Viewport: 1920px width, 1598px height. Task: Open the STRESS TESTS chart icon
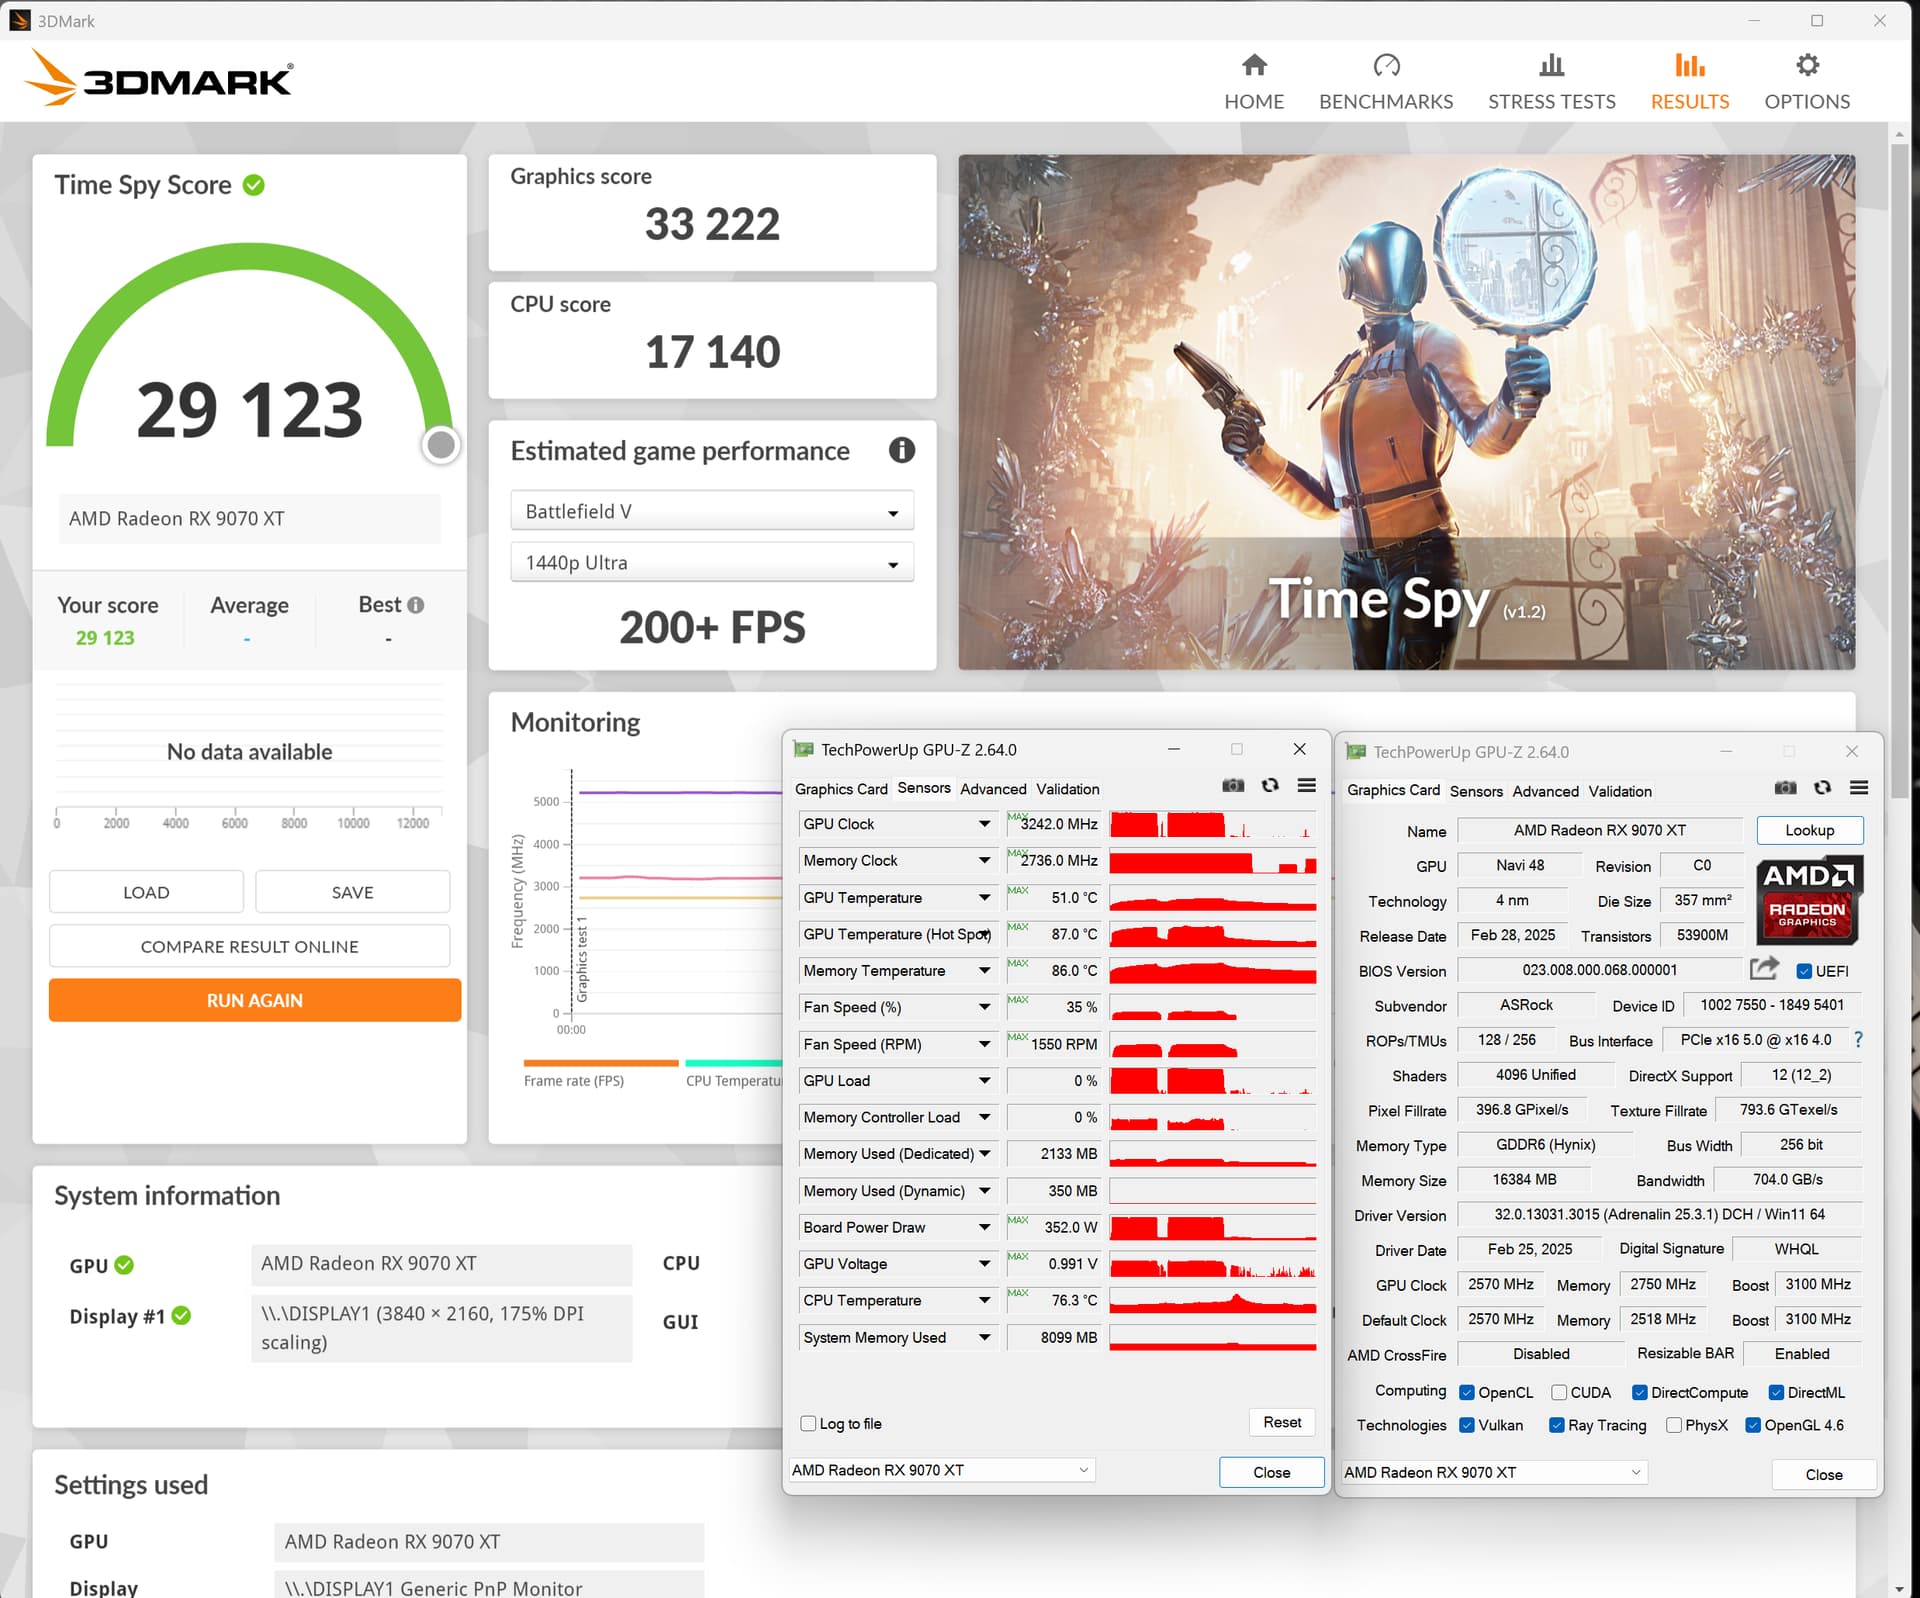[1551, 66]
